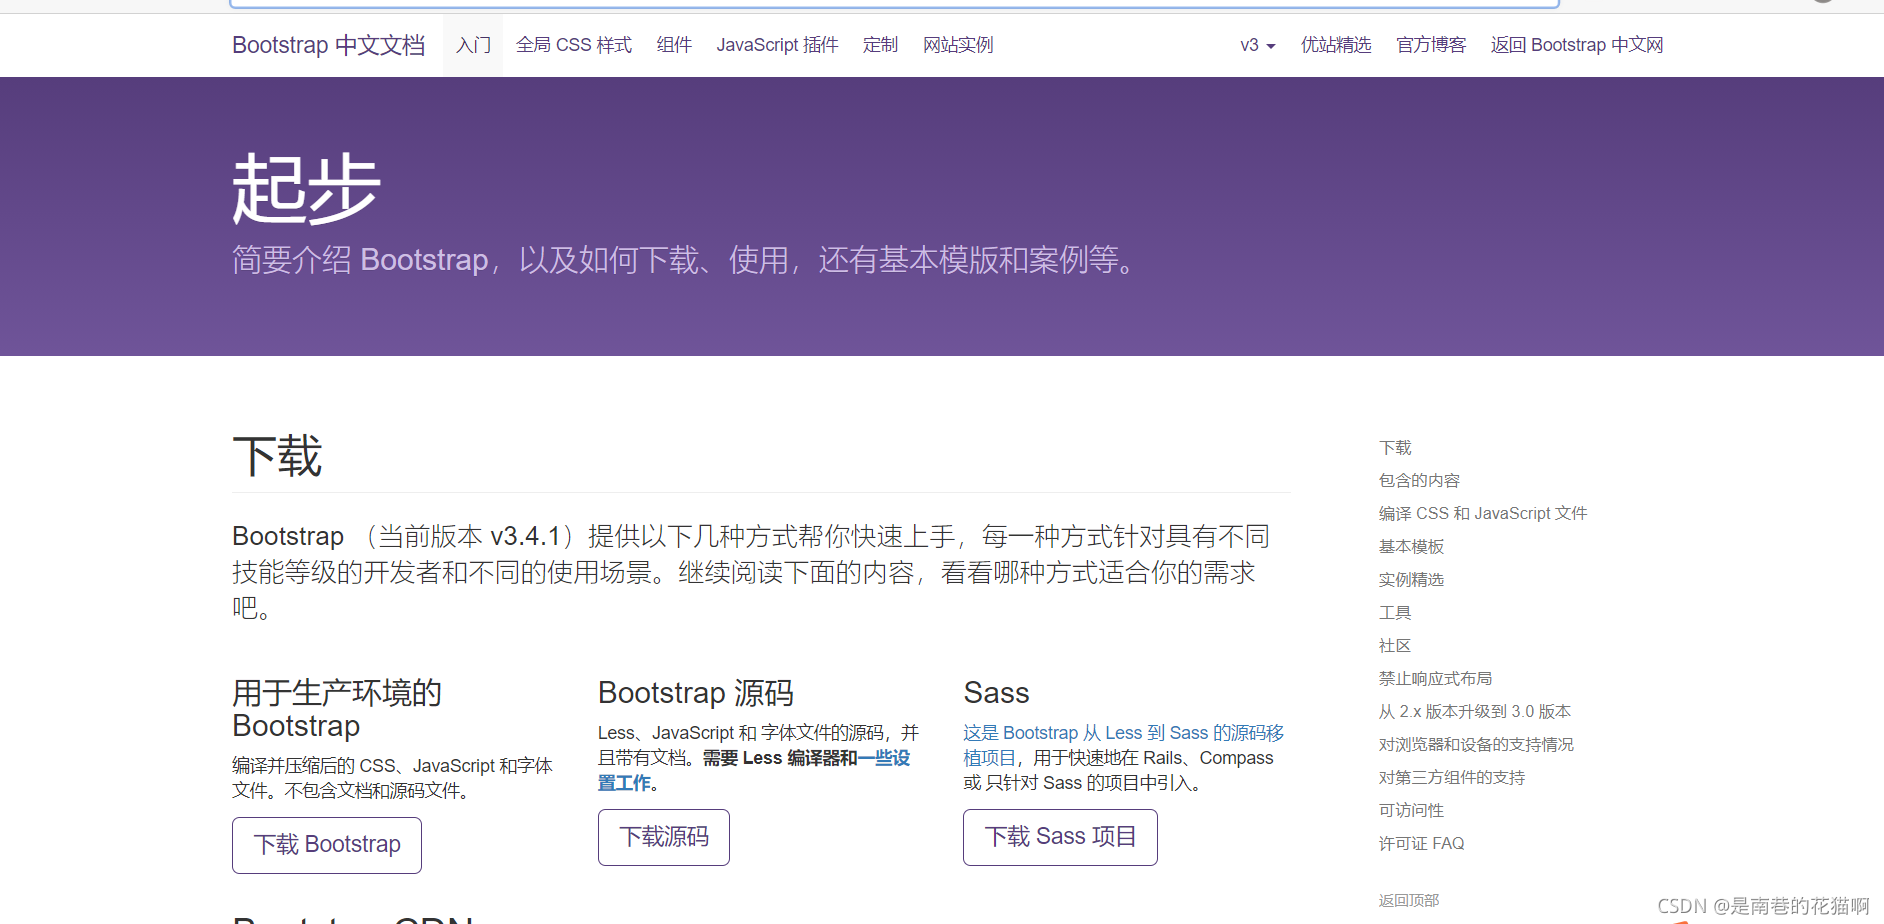Click the browser address bar at top

[x=894, y=3]
